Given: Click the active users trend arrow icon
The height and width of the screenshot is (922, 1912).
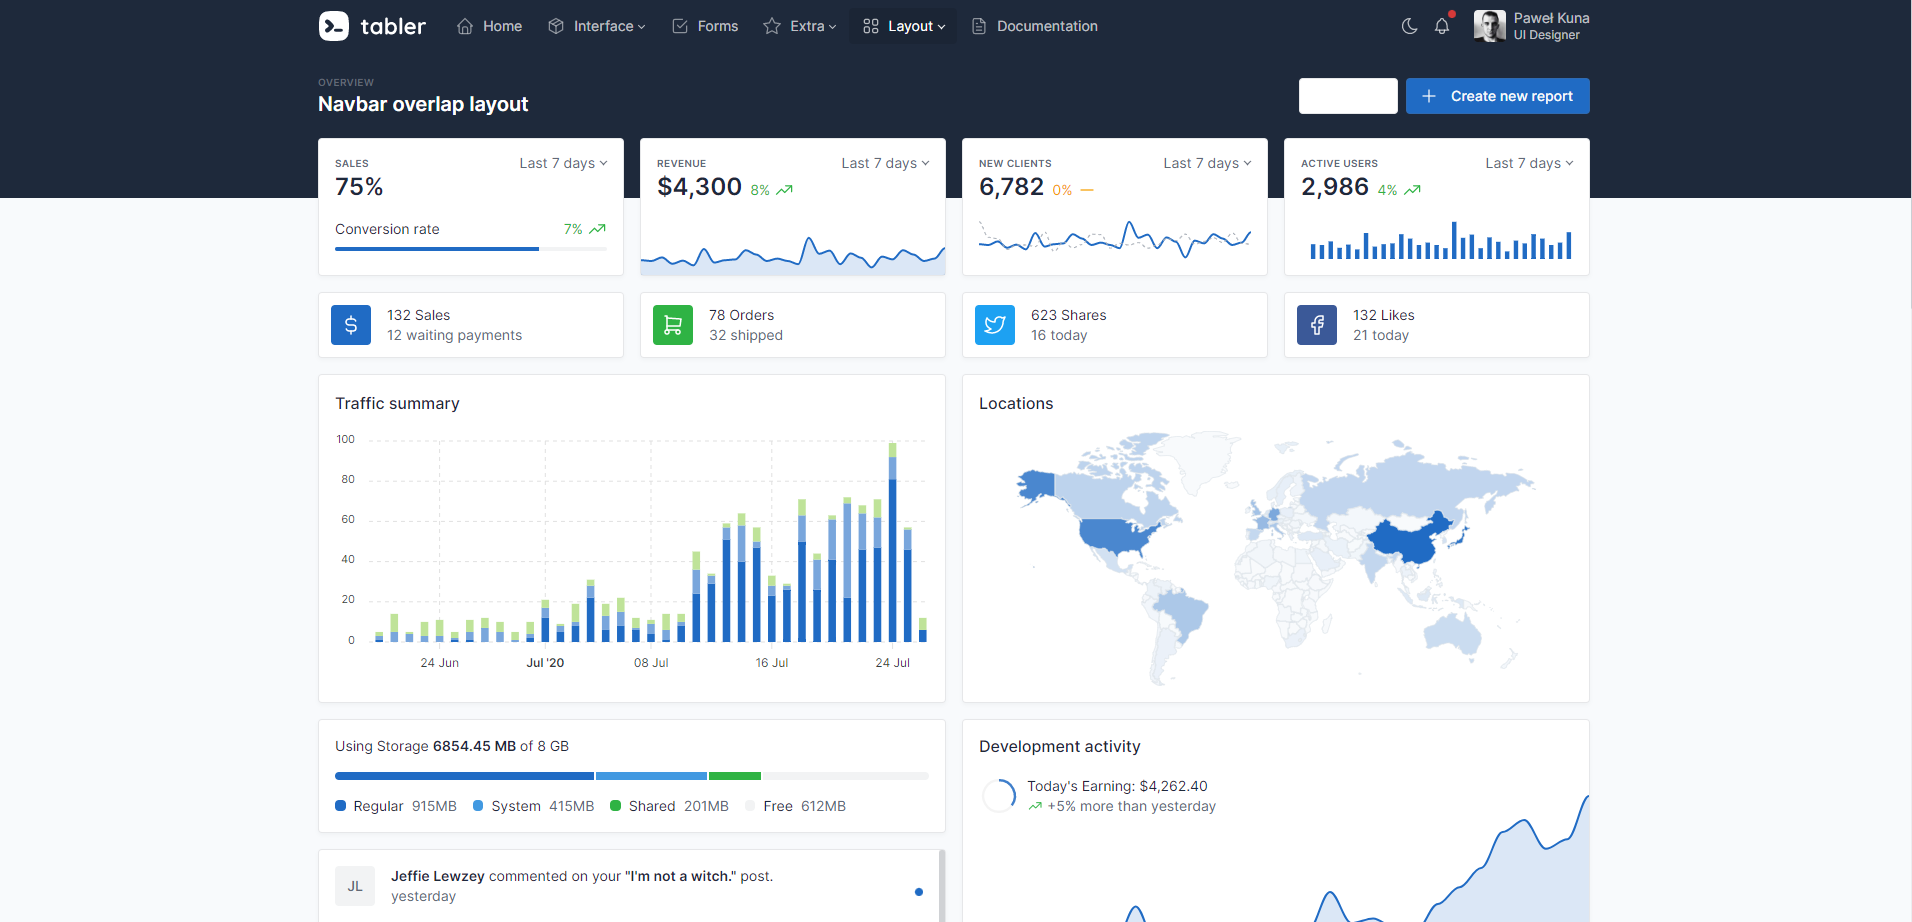Looking at the screenshot, I should coord(1413,190).
